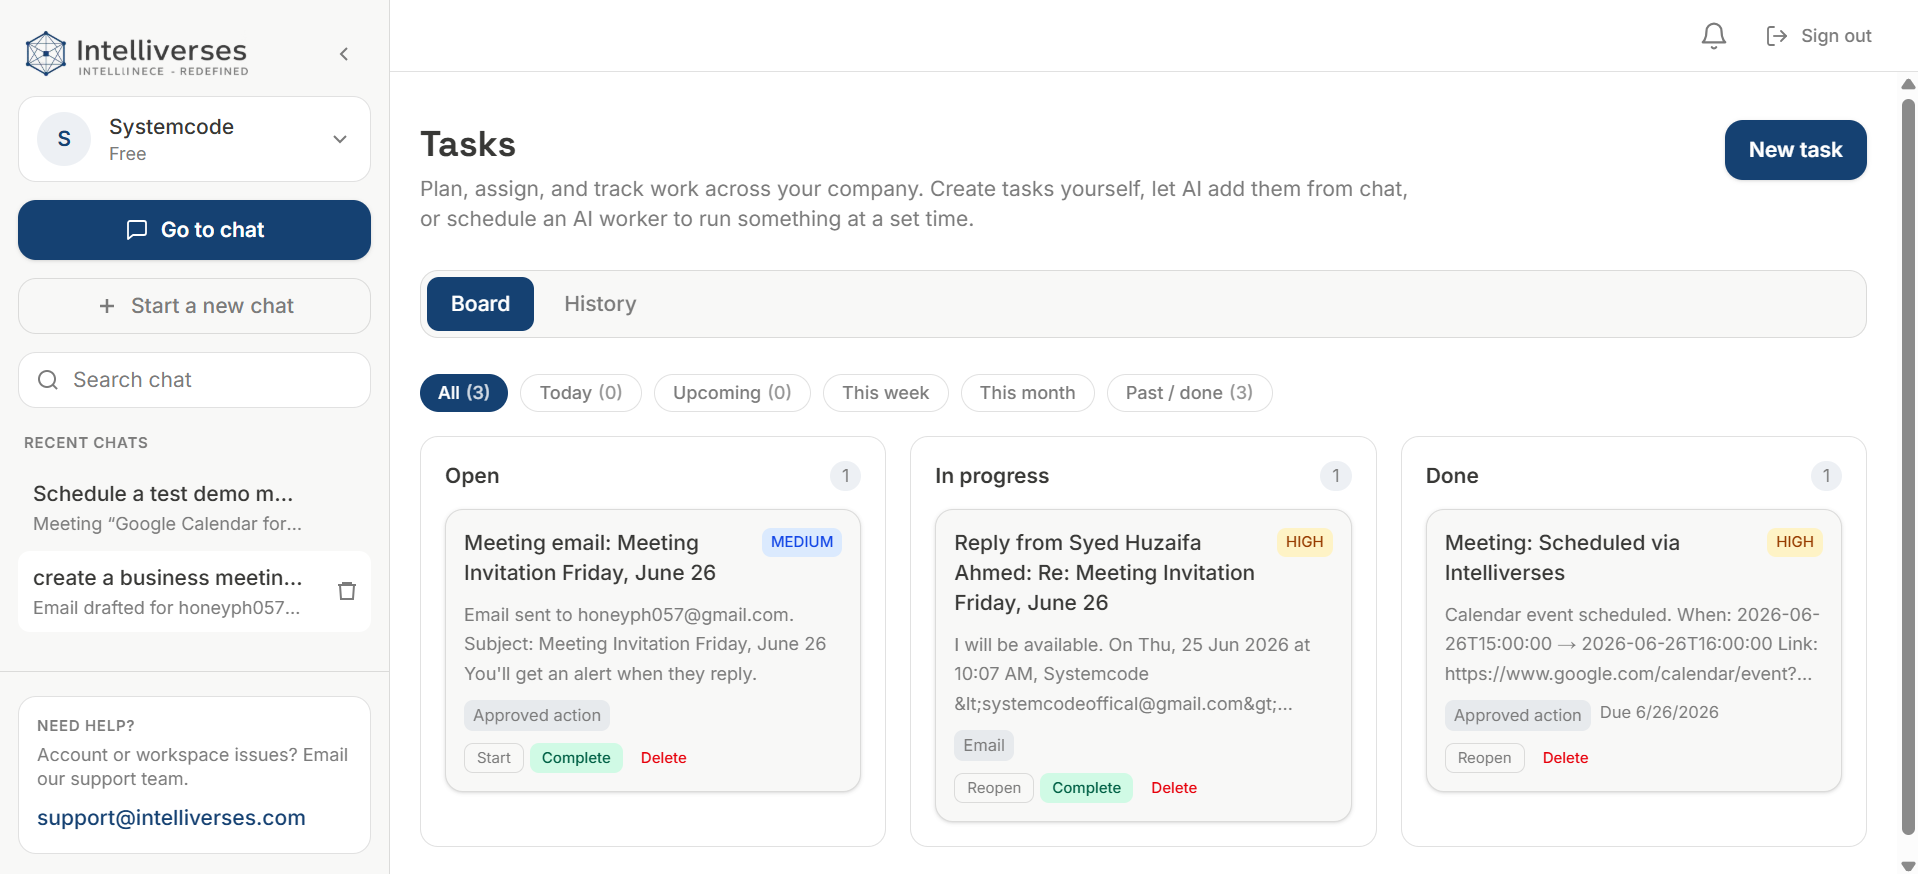This screenshot has width=1918, height=874.
Task: Show Past / done (3) tasks
Action: point(1189,393)
